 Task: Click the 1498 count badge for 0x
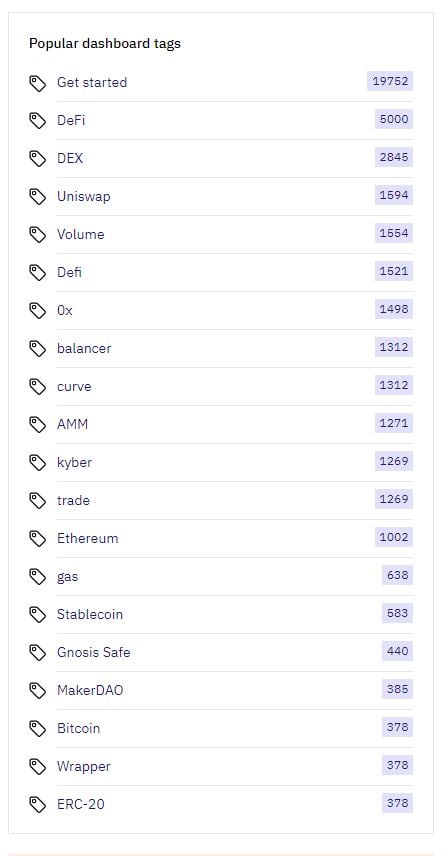[394, 310]
